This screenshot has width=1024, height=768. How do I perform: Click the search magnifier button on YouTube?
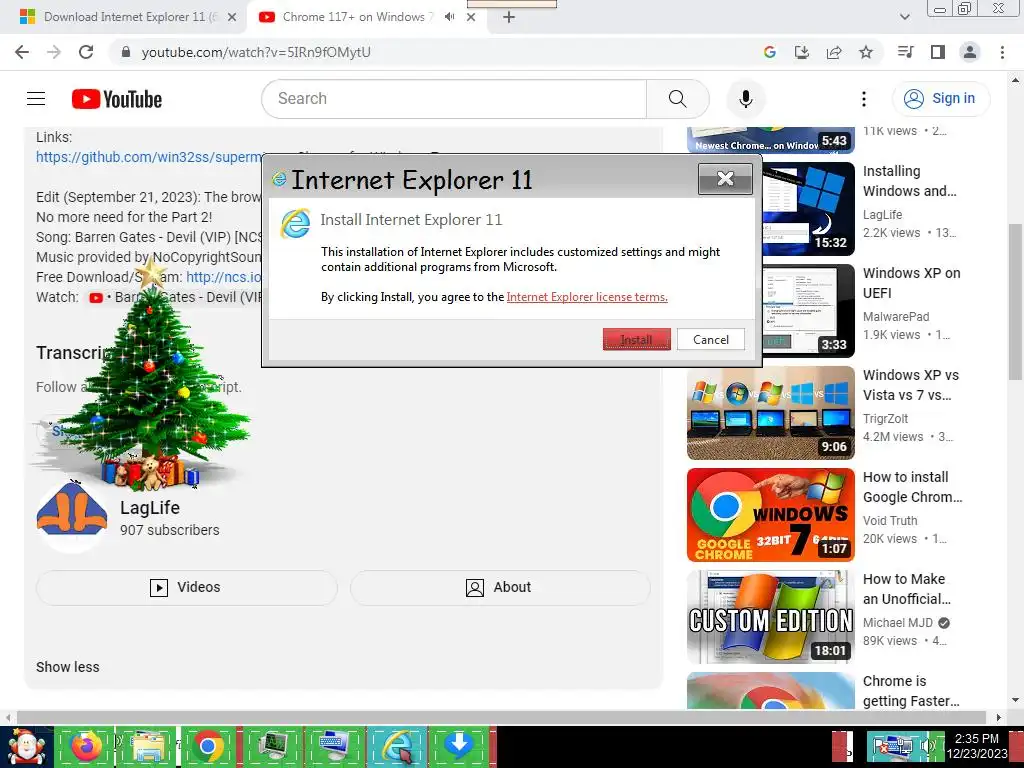point(678,99)
